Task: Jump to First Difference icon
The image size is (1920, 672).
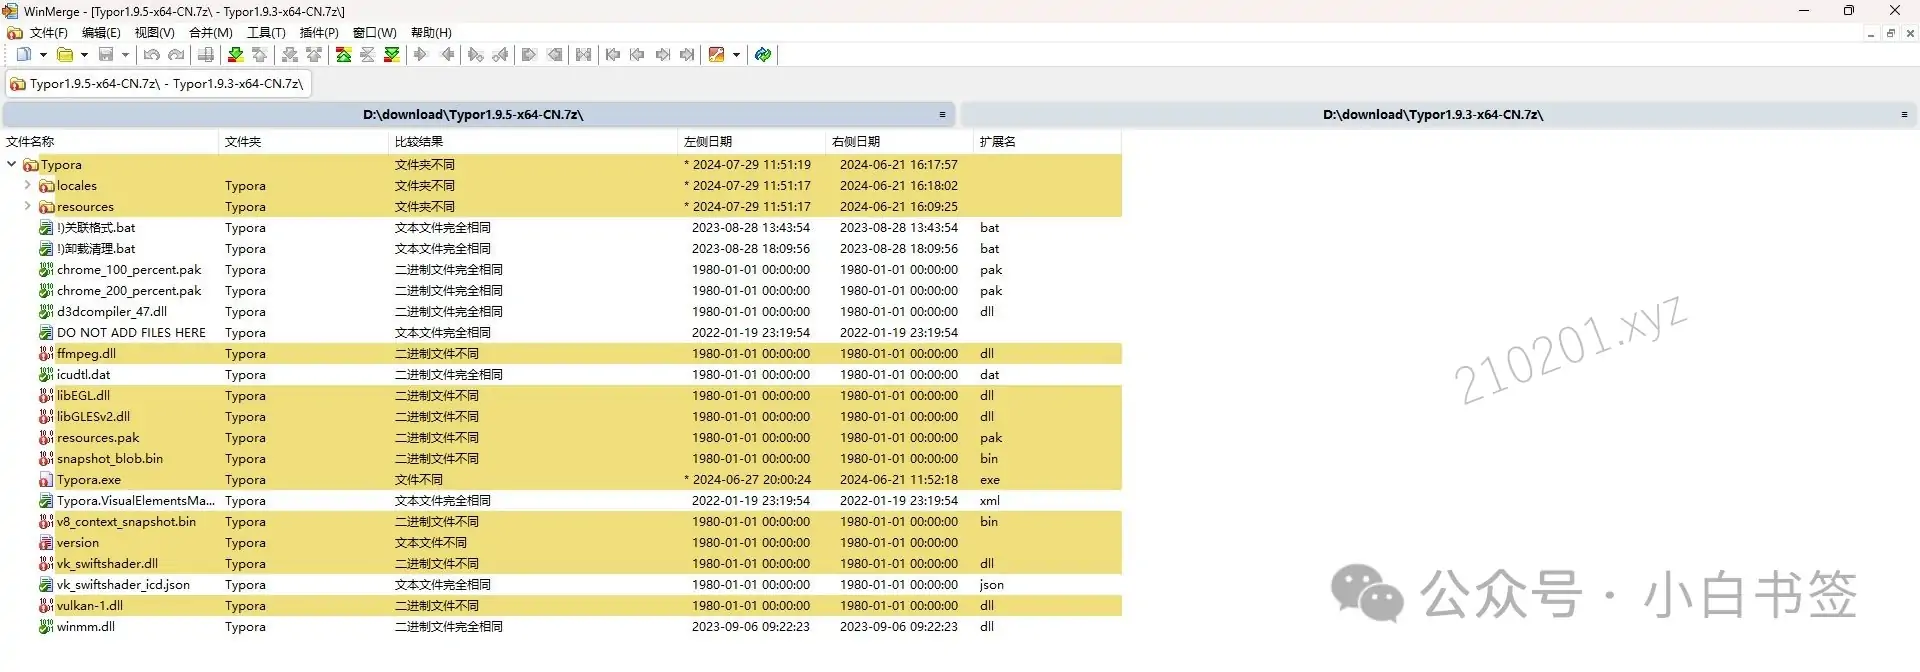Action: click(x=343, y=55)
